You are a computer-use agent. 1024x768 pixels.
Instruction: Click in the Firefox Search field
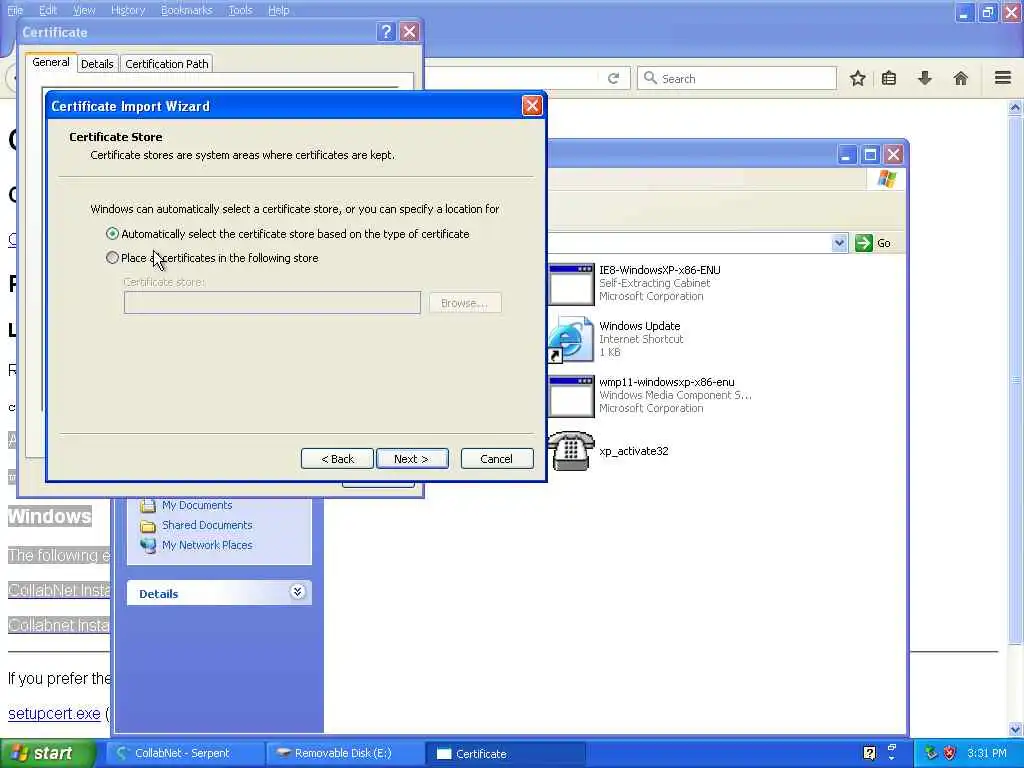(x=737, y=78)
